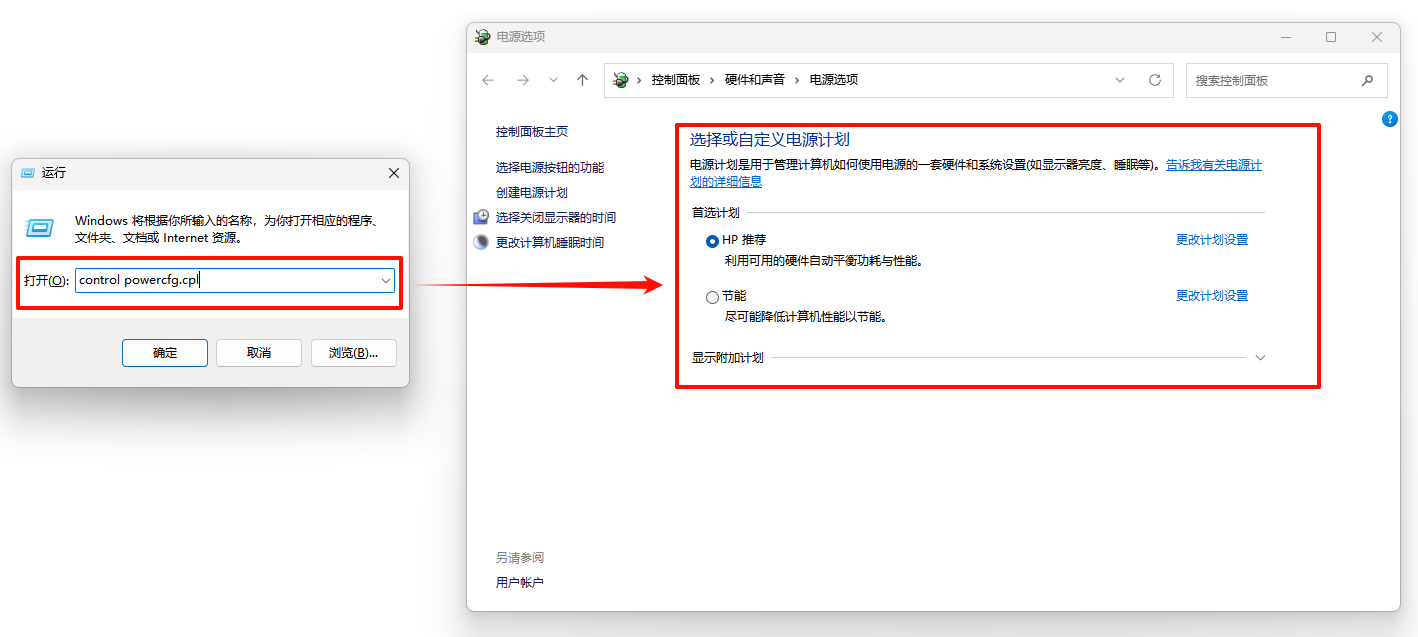
Task: Open 选择关闭显示器的时间 sidebar link
Action: pos(555,217)
